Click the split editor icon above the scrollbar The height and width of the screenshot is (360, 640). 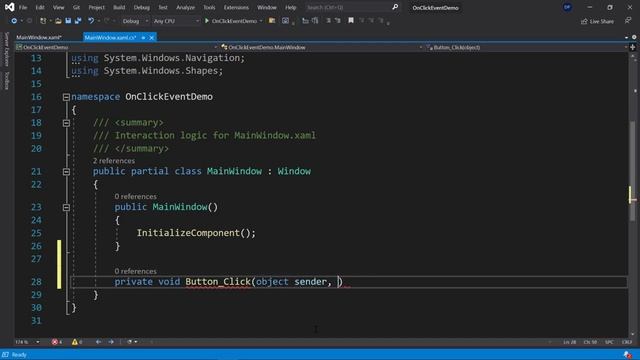tap(633, 47)
